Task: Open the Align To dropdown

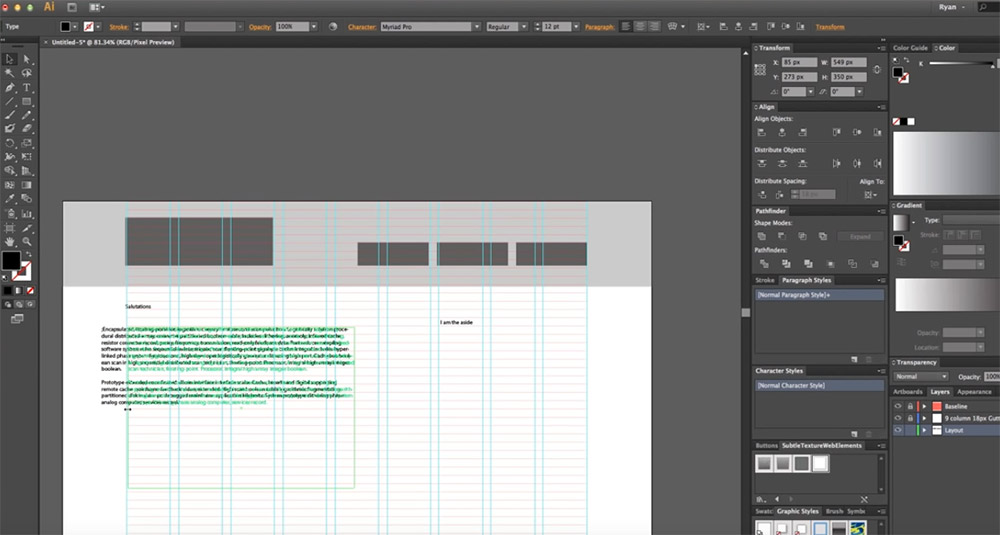Action: pyautogui.click(x=870, y=195)
